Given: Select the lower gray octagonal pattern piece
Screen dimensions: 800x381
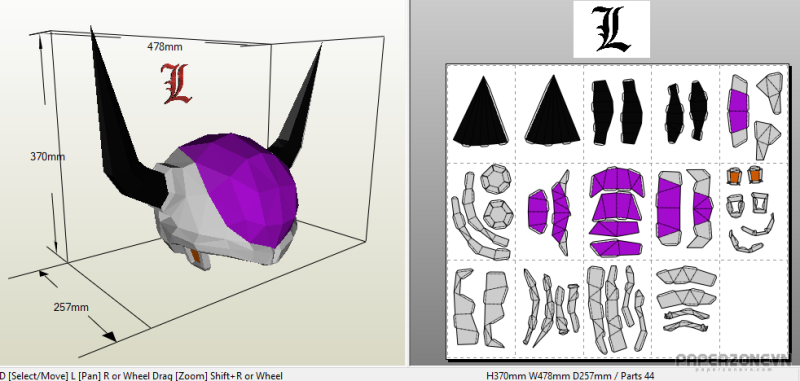Looking at the screenshot, I should (498, 214).
